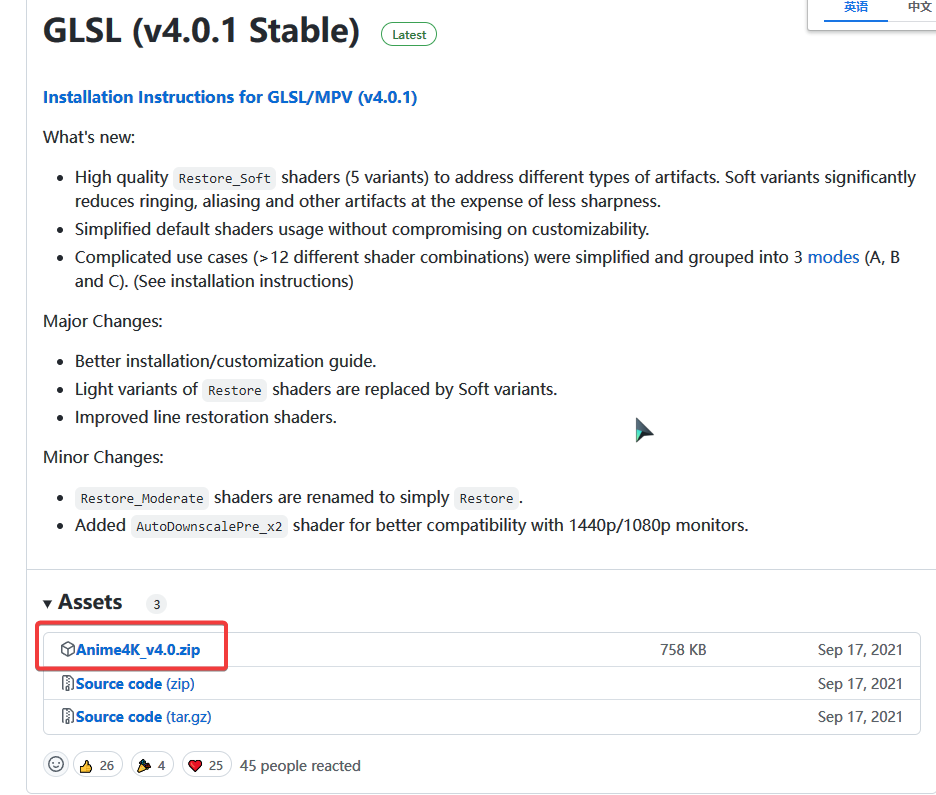936x795 pixels.
Task: Click the archive icon beside Source code (tar.gz)
Action: (x=68, y=717)
